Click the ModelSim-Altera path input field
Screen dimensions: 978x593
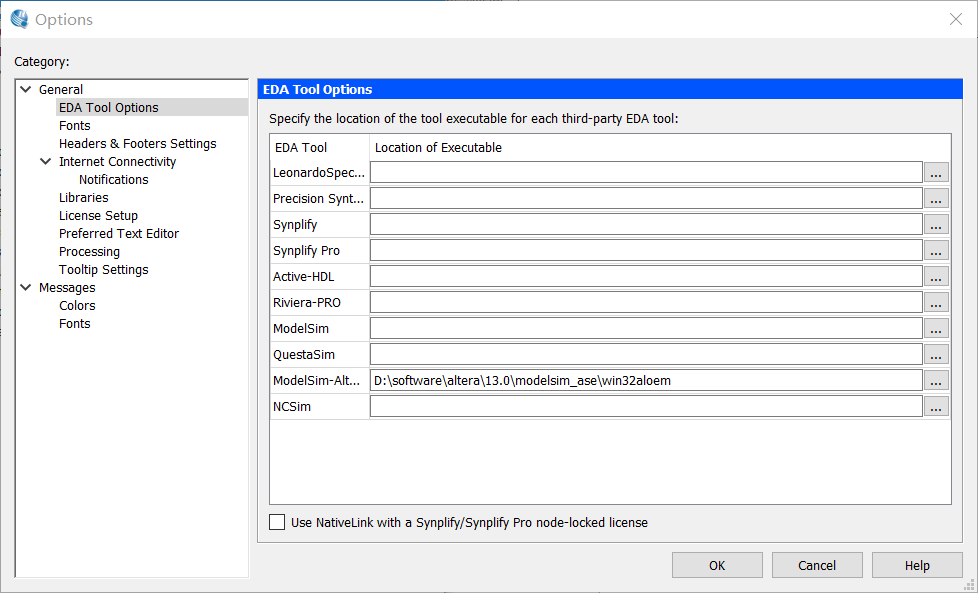(646, 380)
